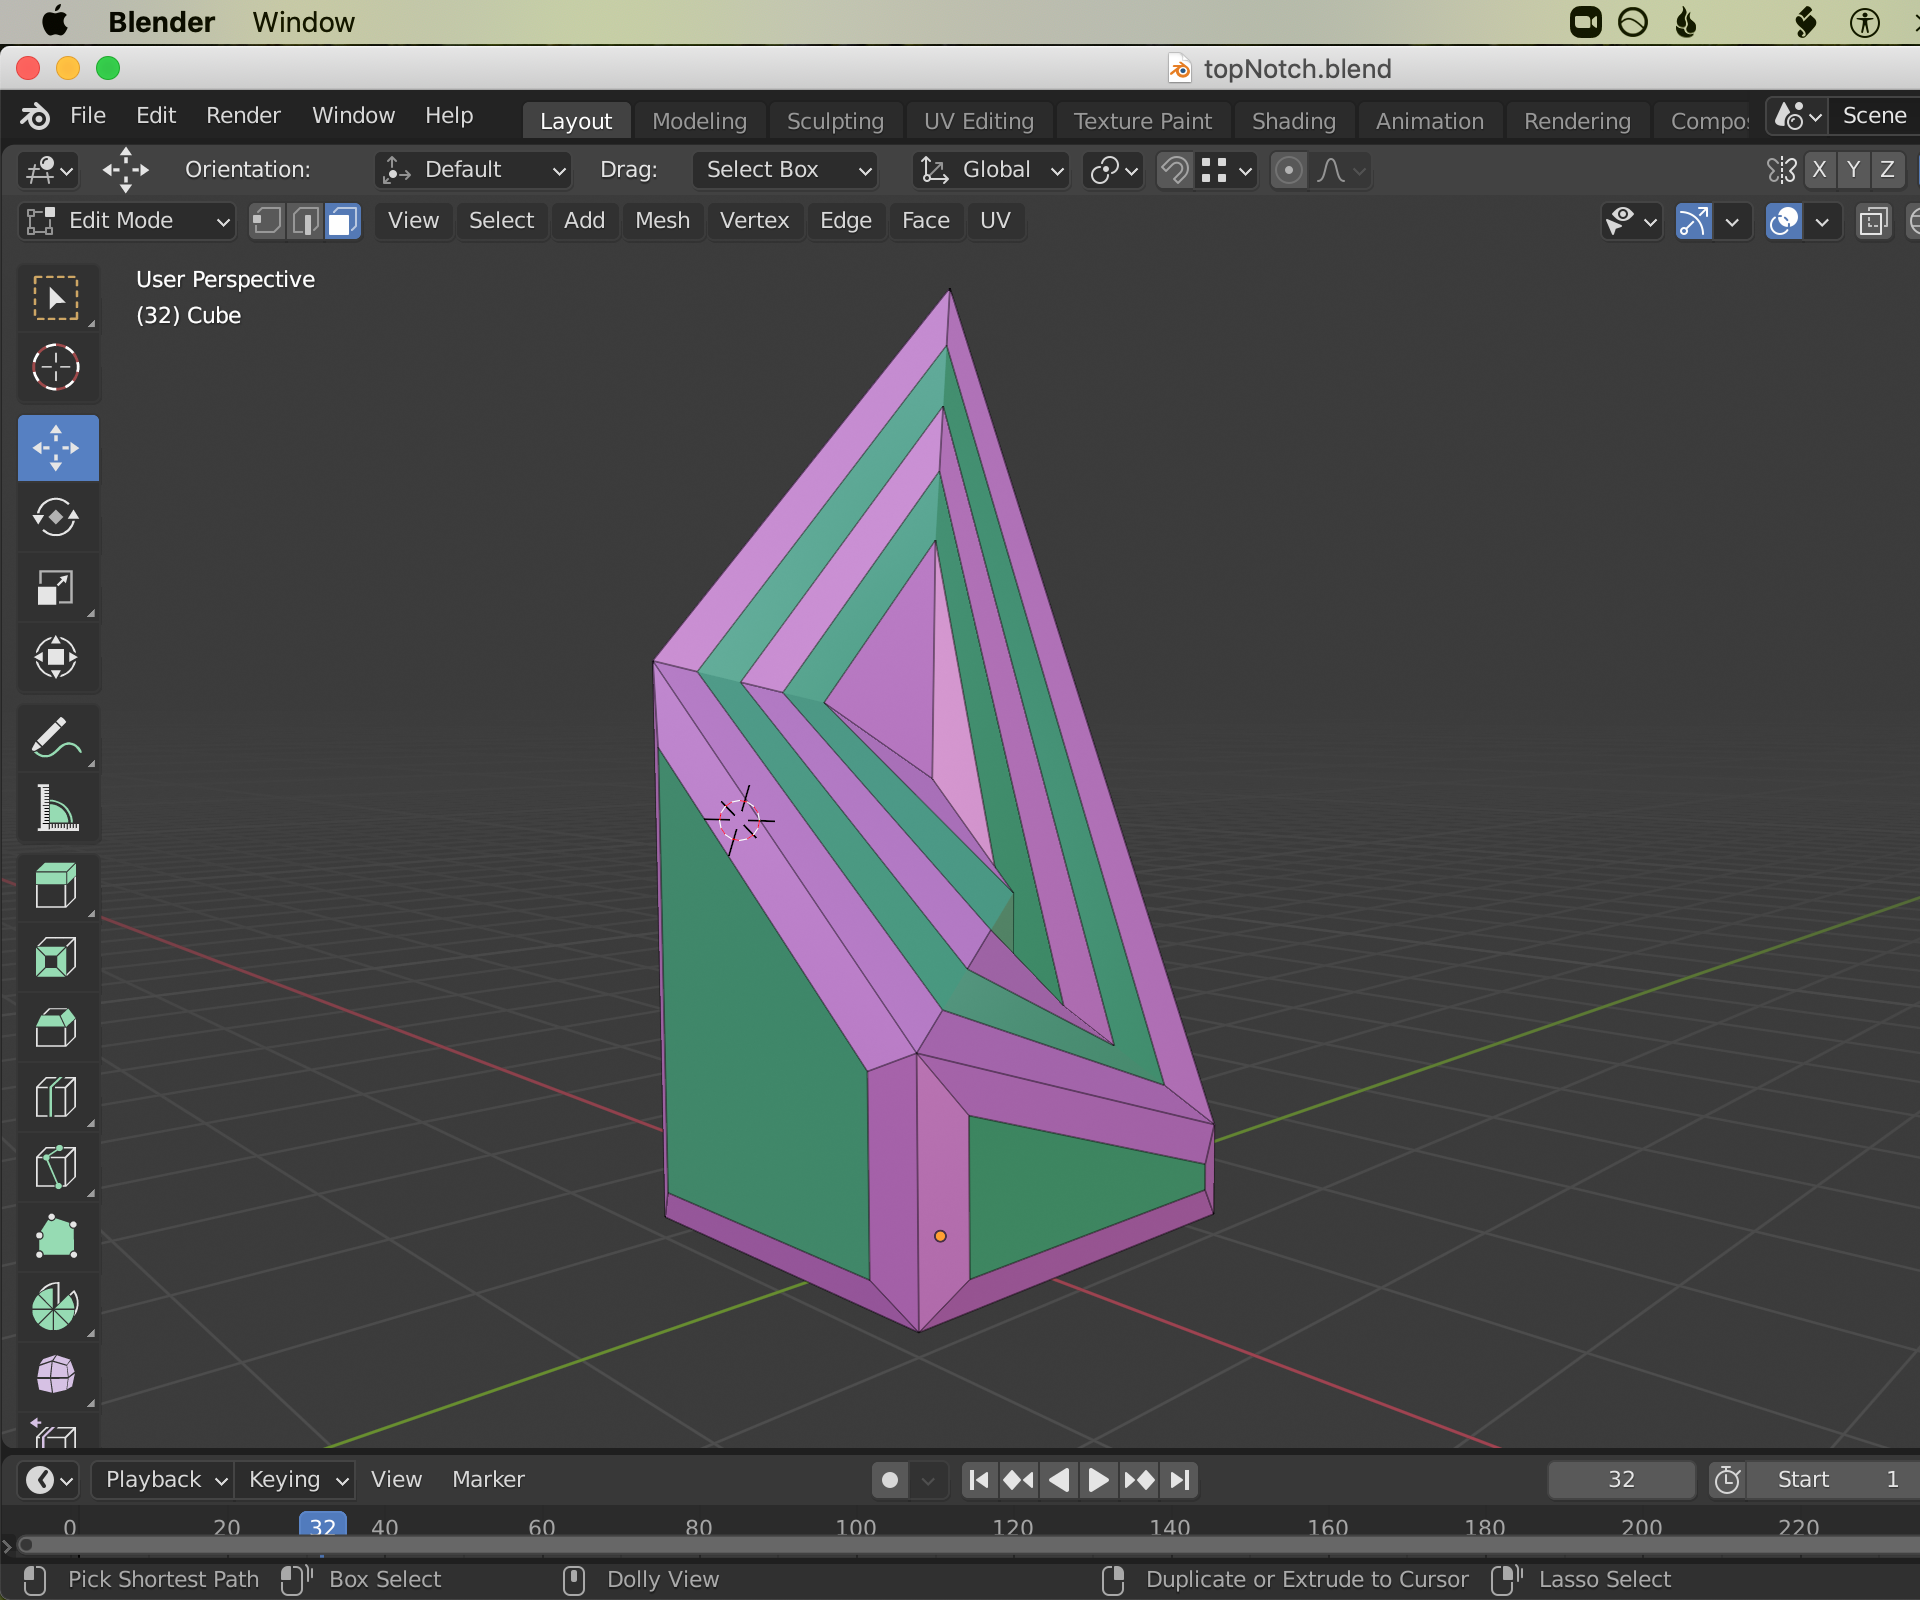Open the Edit Mode dropdown

(x=126, y=221)
